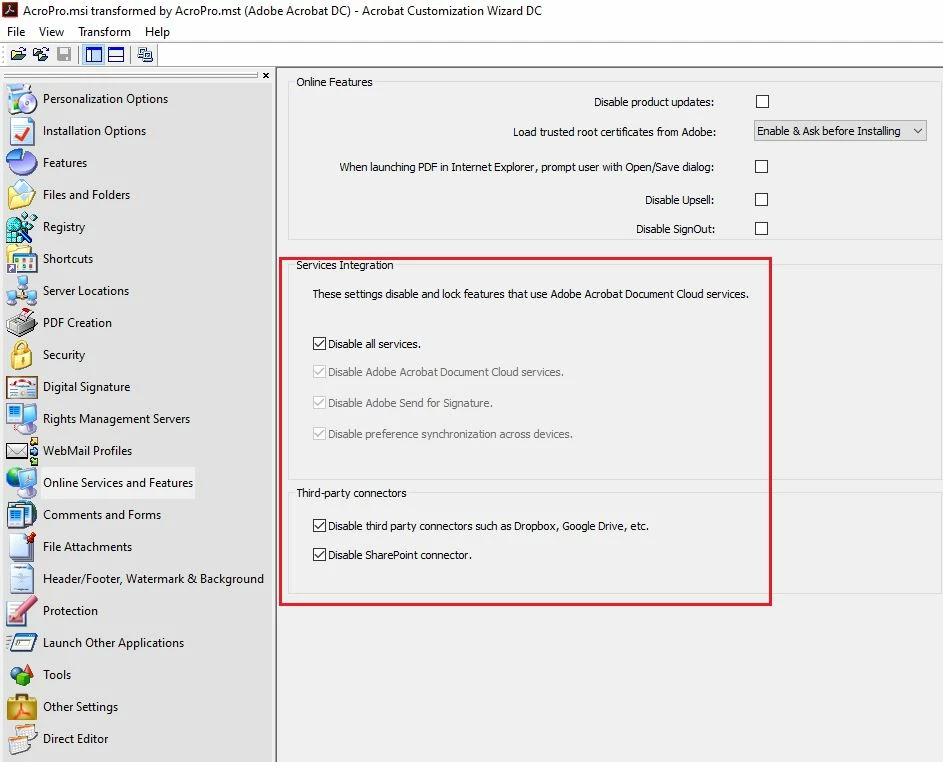Open the View menu
This screenshot has width=943, height=762.
click(51, 32)
